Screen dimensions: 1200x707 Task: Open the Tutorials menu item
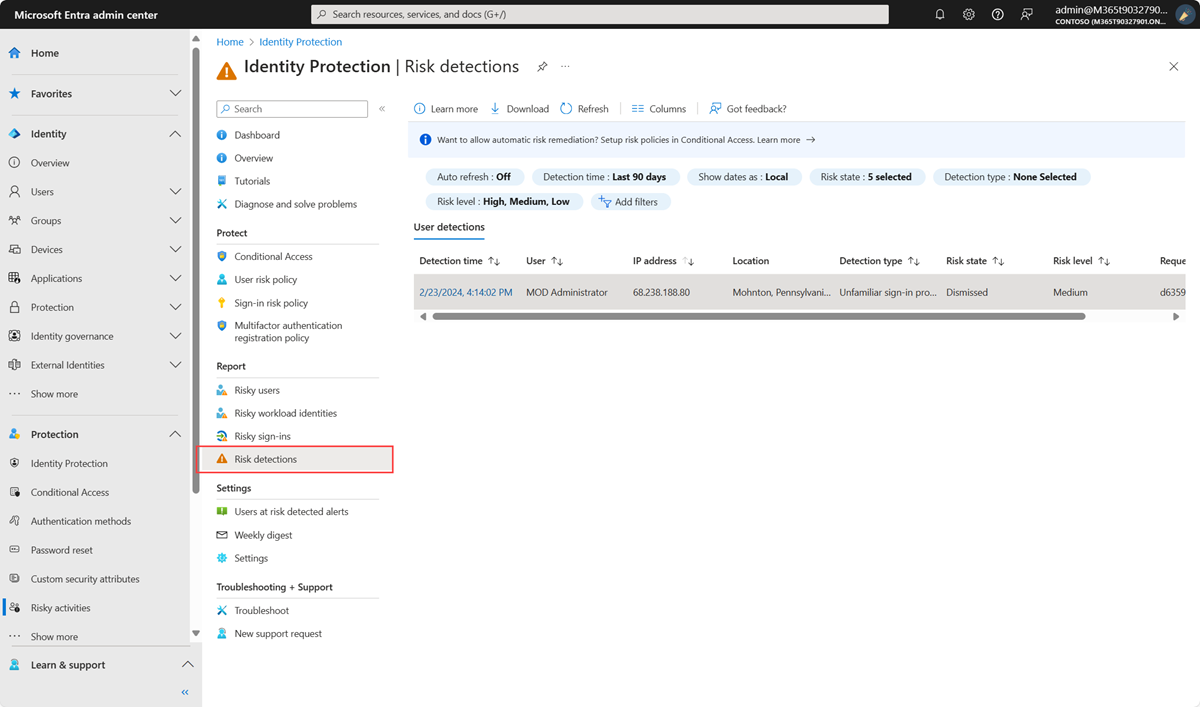pyautogui.click(x=252, y=181)
